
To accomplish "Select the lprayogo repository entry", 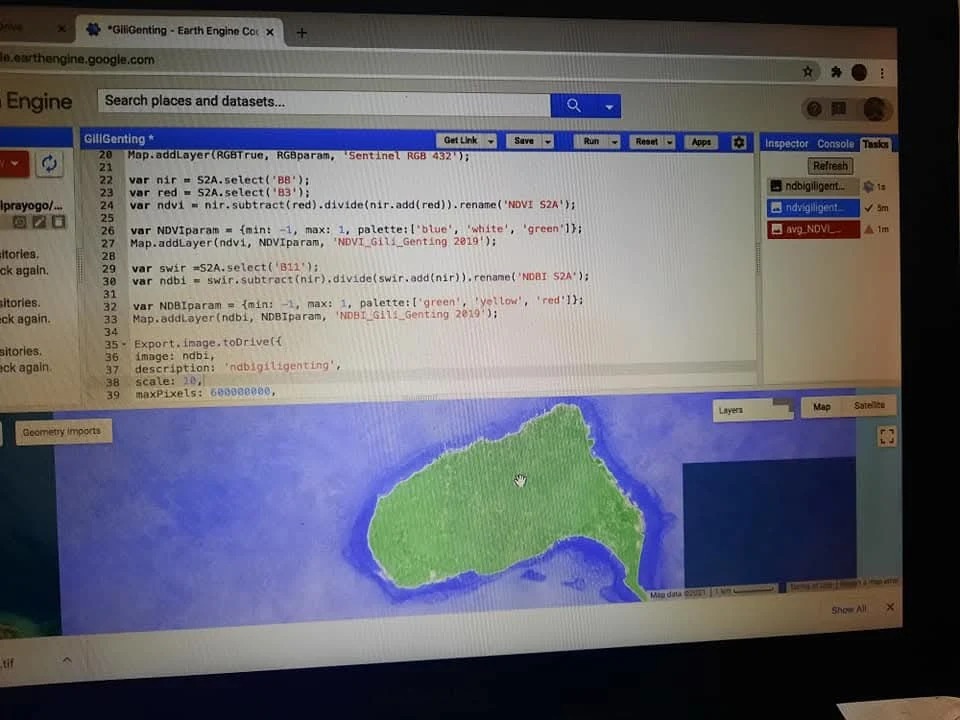I will (x=31, y=205).
